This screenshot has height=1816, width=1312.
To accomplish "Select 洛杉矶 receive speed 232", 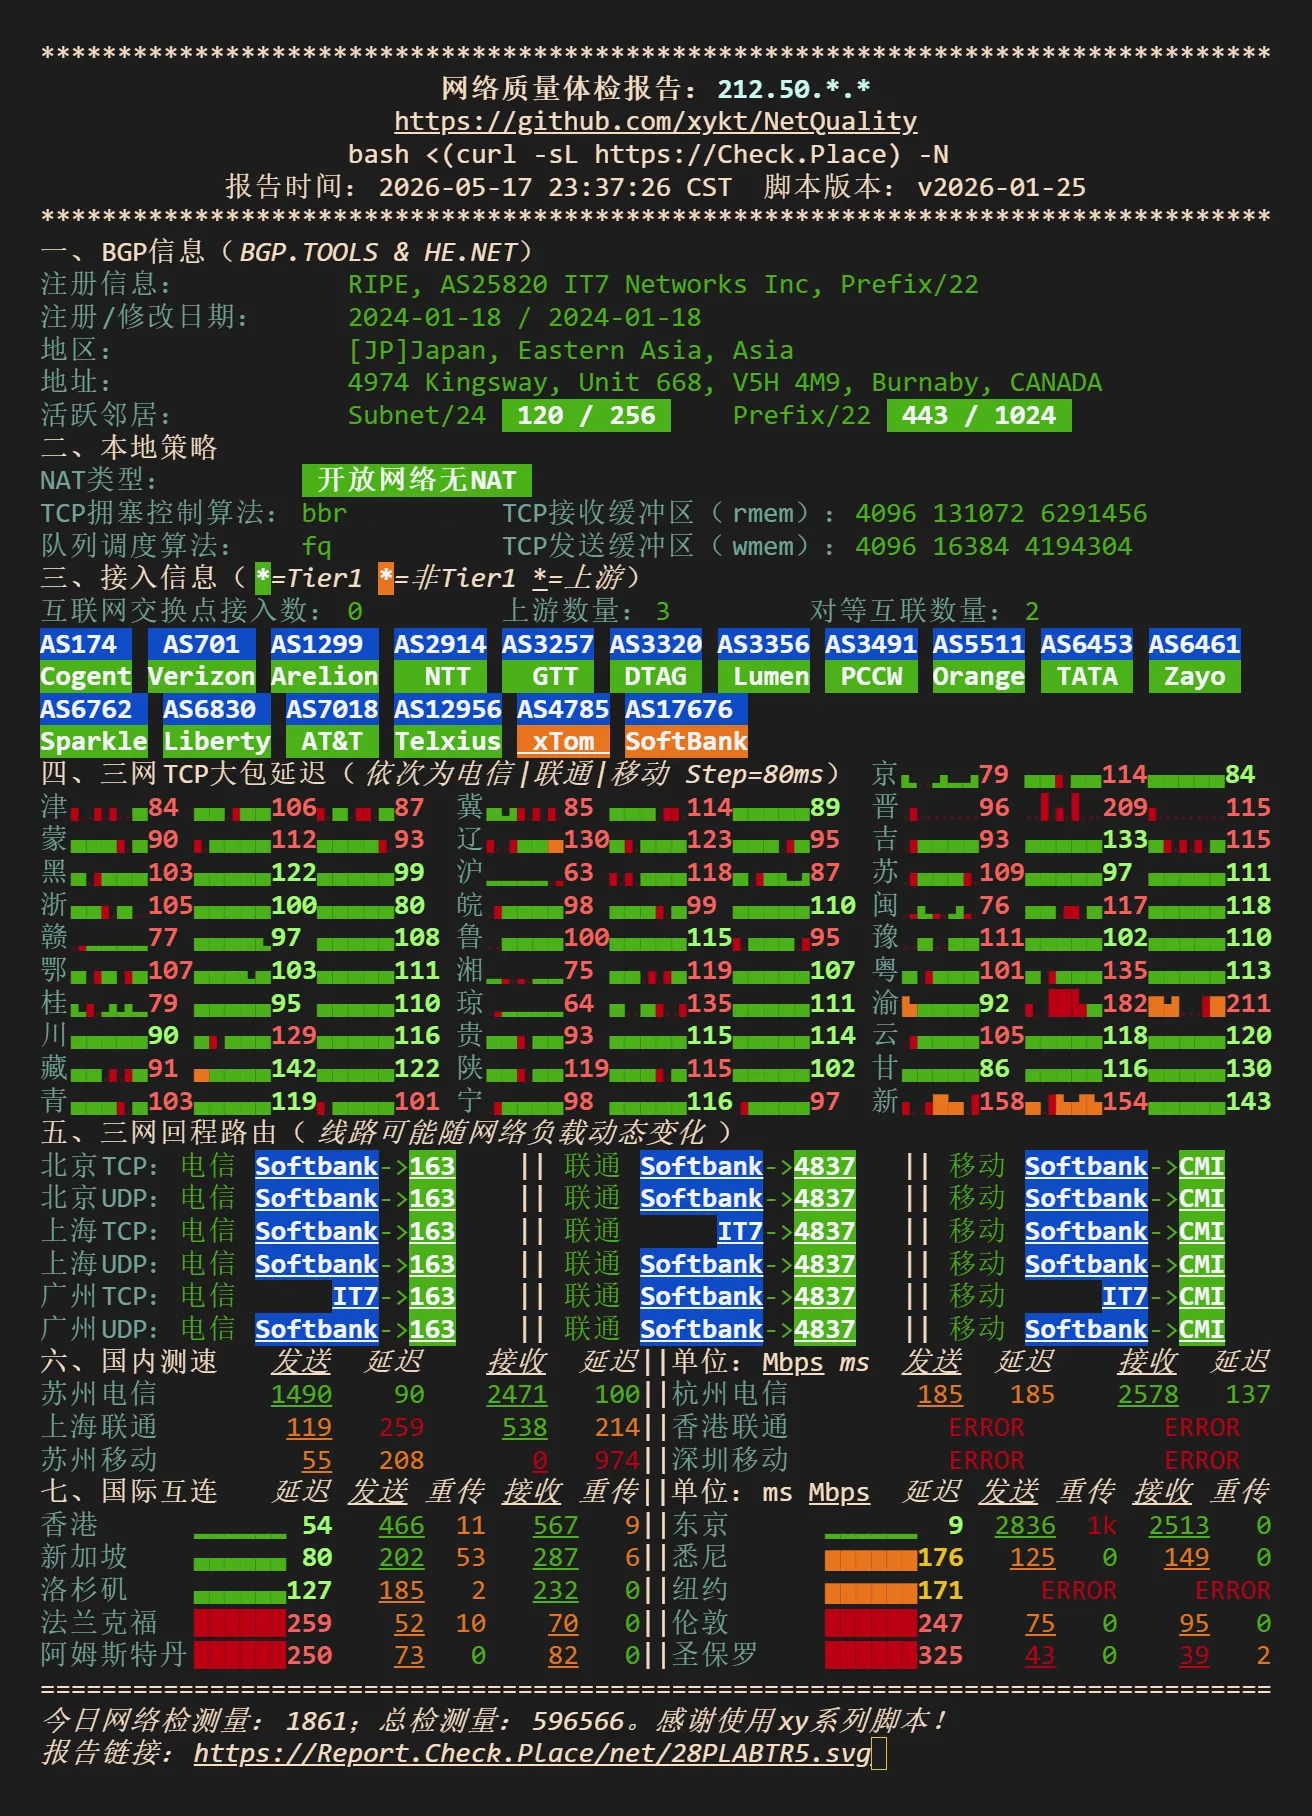I will pos(555,1590).
